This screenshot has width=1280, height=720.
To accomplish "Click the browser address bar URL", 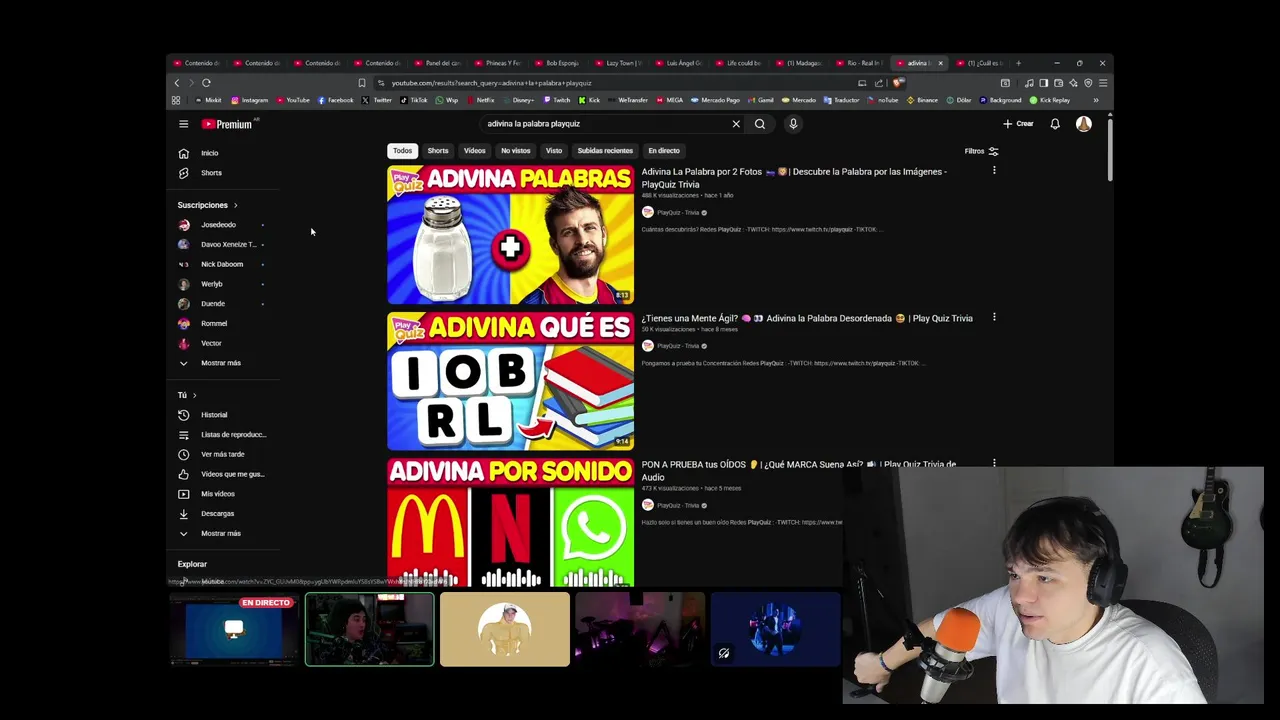I will coord(491,83).
